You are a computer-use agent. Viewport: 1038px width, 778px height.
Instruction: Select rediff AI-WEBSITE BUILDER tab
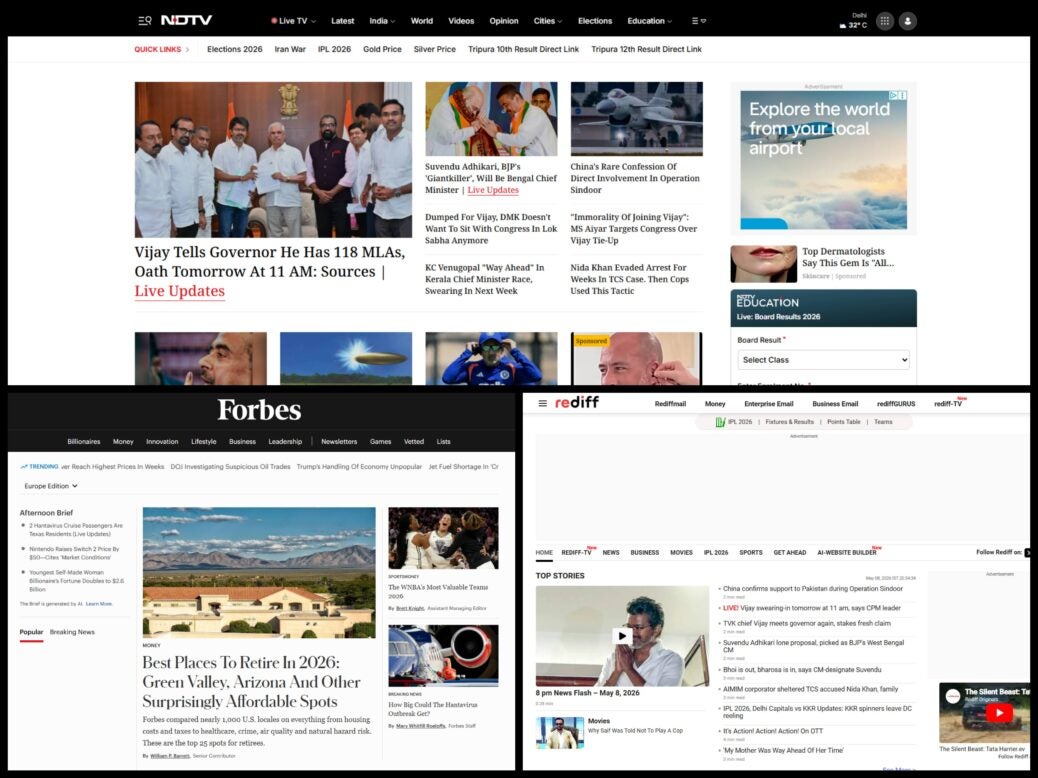(847, 552)
